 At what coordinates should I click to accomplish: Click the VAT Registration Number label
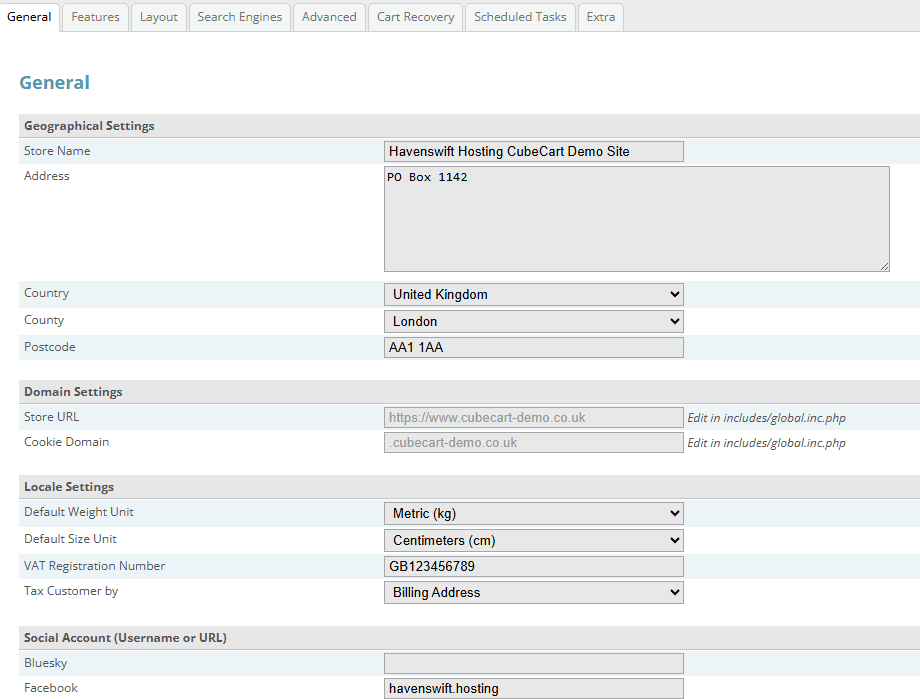click(x=94, y=566)
